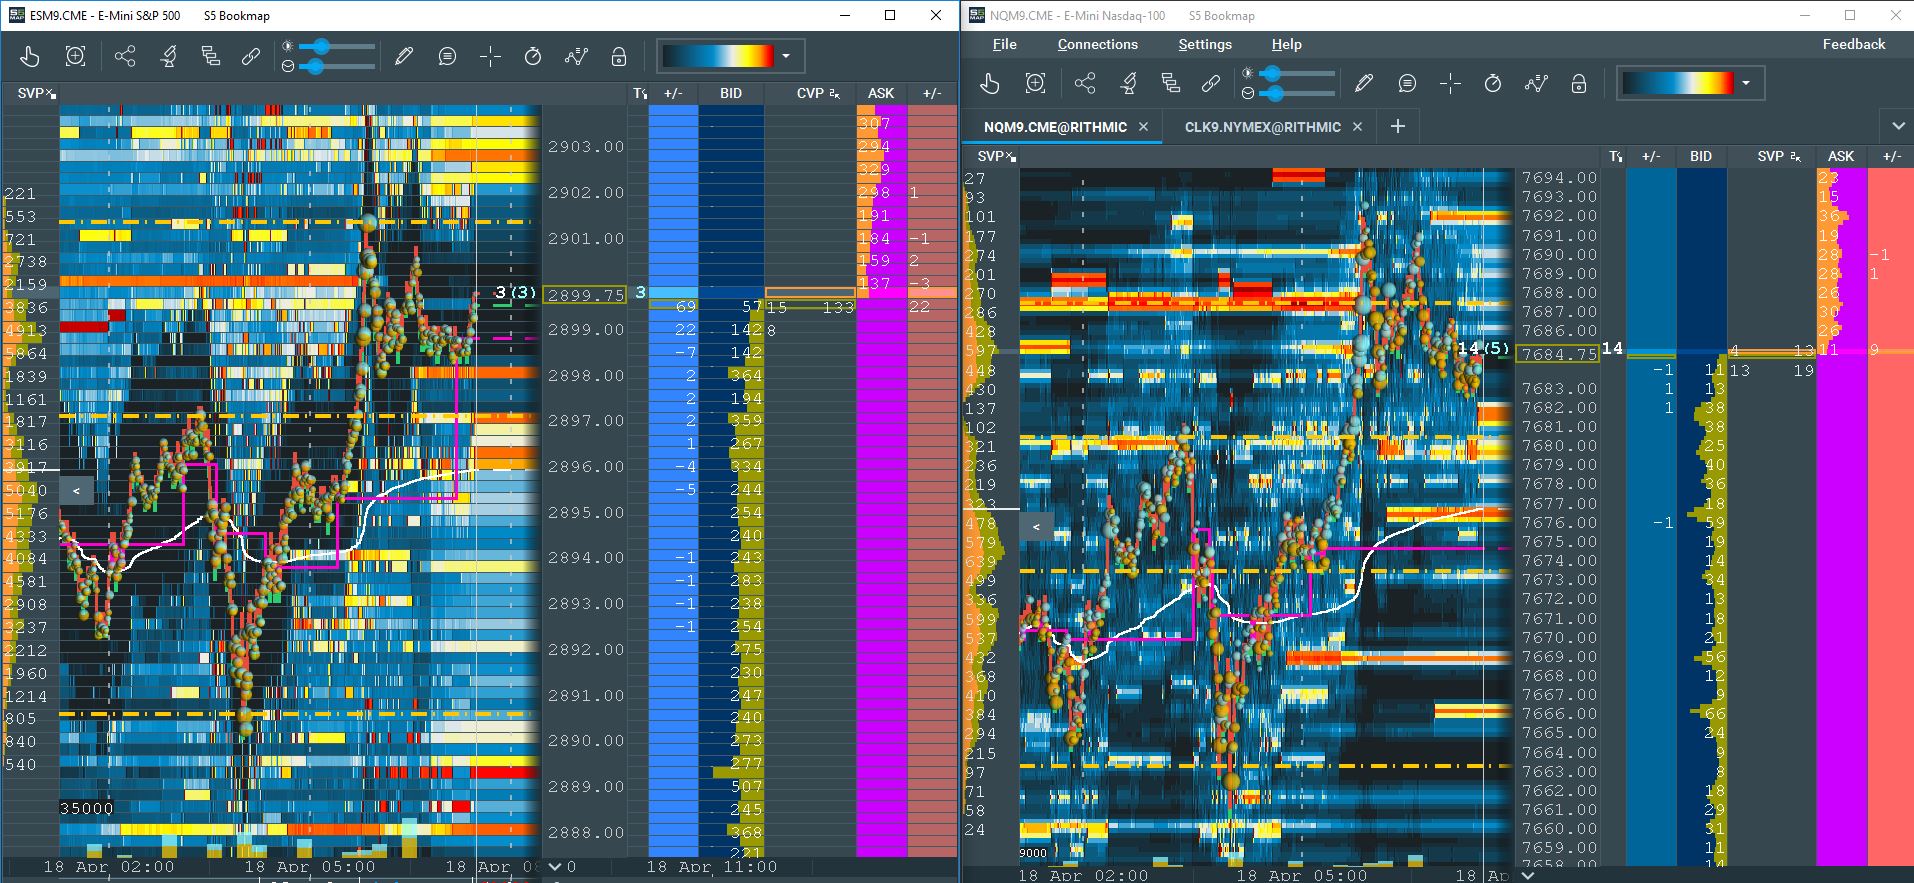Open the Help menu
This screenshot has width=1914, height=883.
click(1287, 44)
